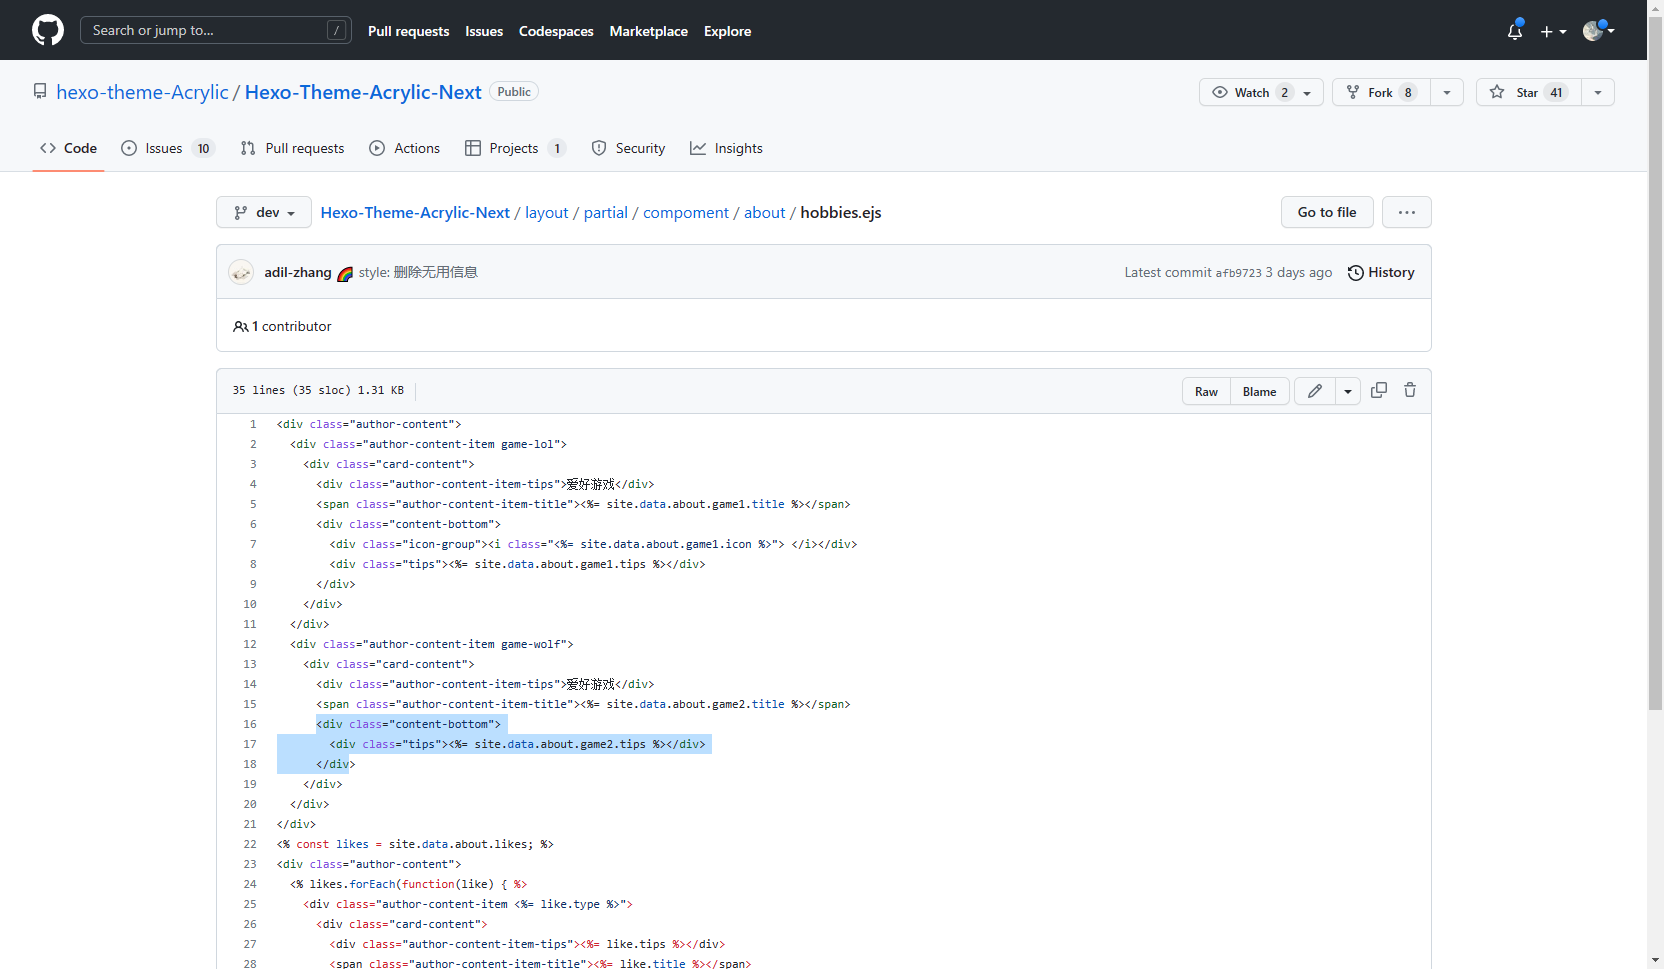Show the 1 contributor list
Screen dimensions: 1664x969
[x=282, y=326]
